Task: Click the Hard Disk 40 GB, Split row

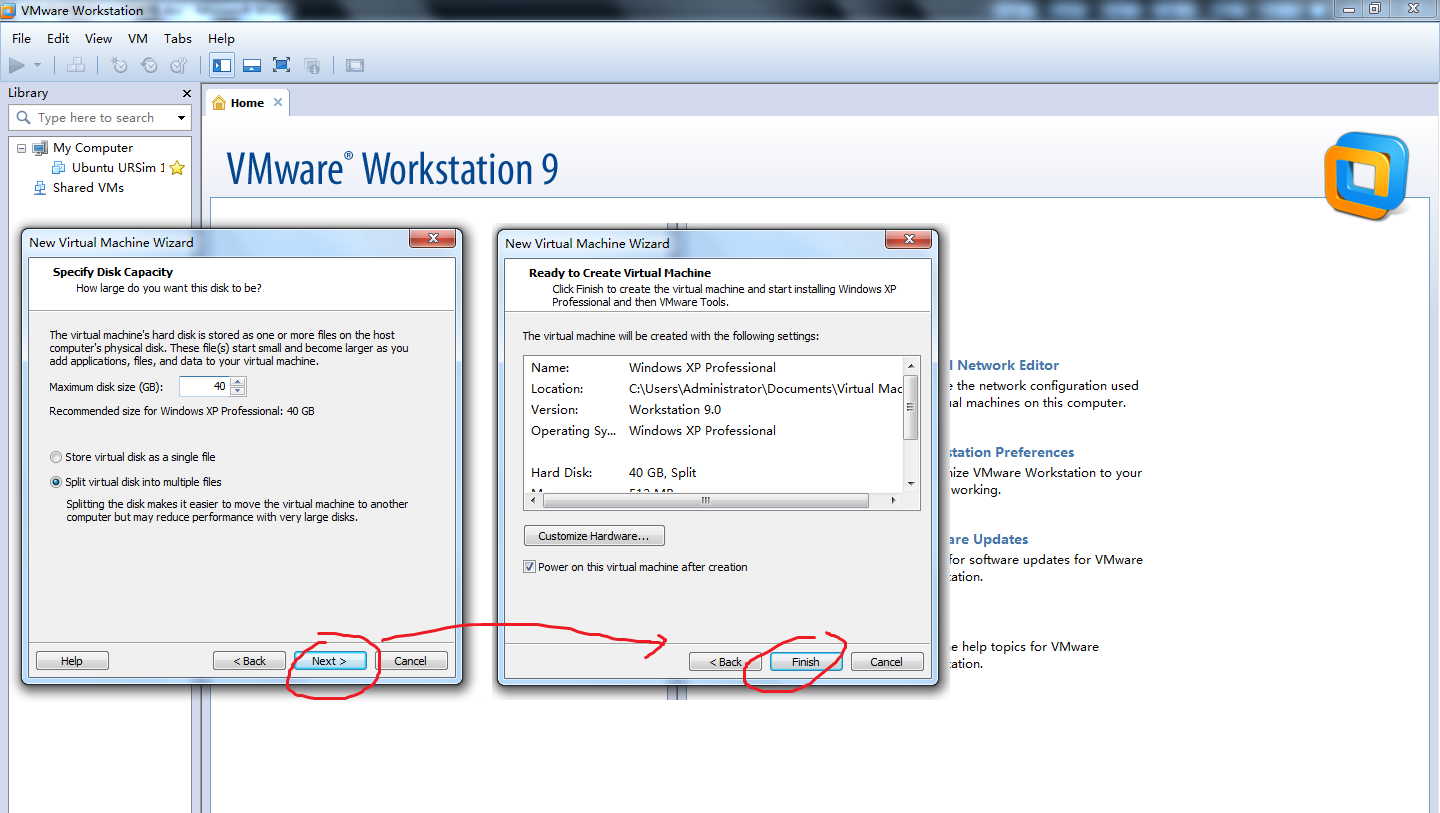Action: coord(713,473)
